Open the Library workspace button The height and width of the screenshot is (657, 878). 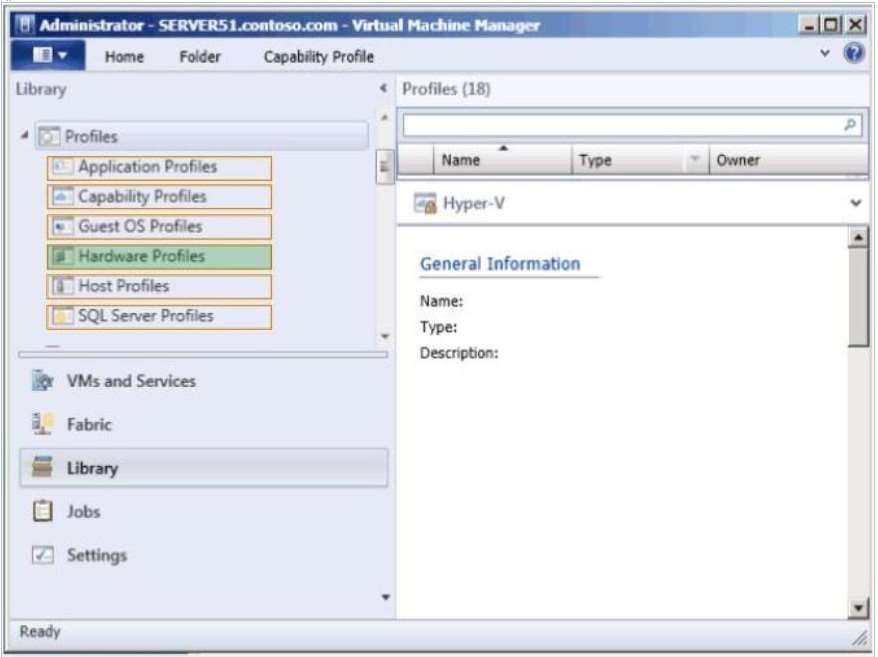[204, 468]
